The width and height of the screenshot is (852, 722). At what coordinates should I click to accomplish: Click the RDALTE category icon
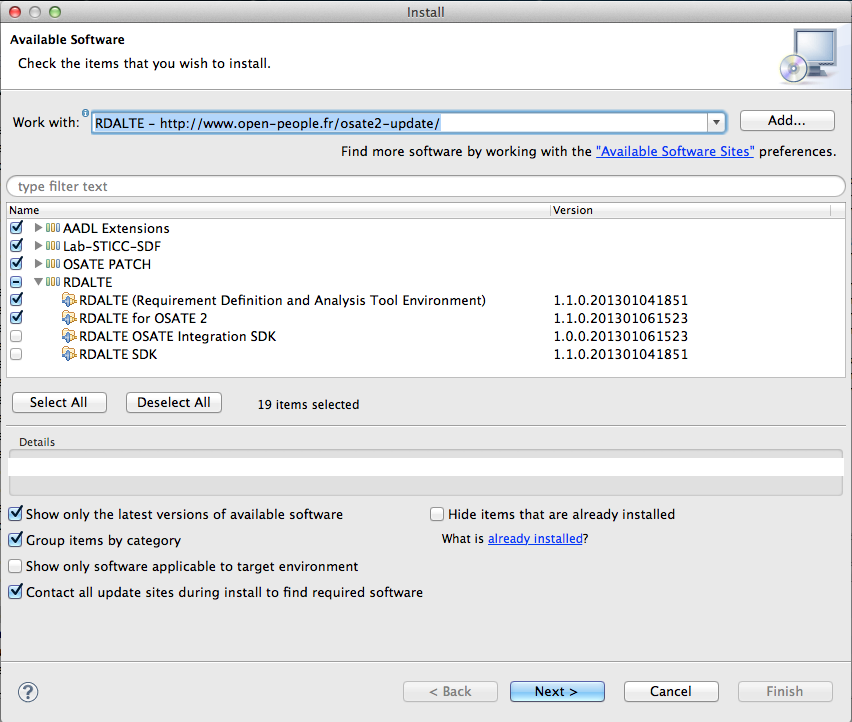pyautogui.click(x=53, y=281)
